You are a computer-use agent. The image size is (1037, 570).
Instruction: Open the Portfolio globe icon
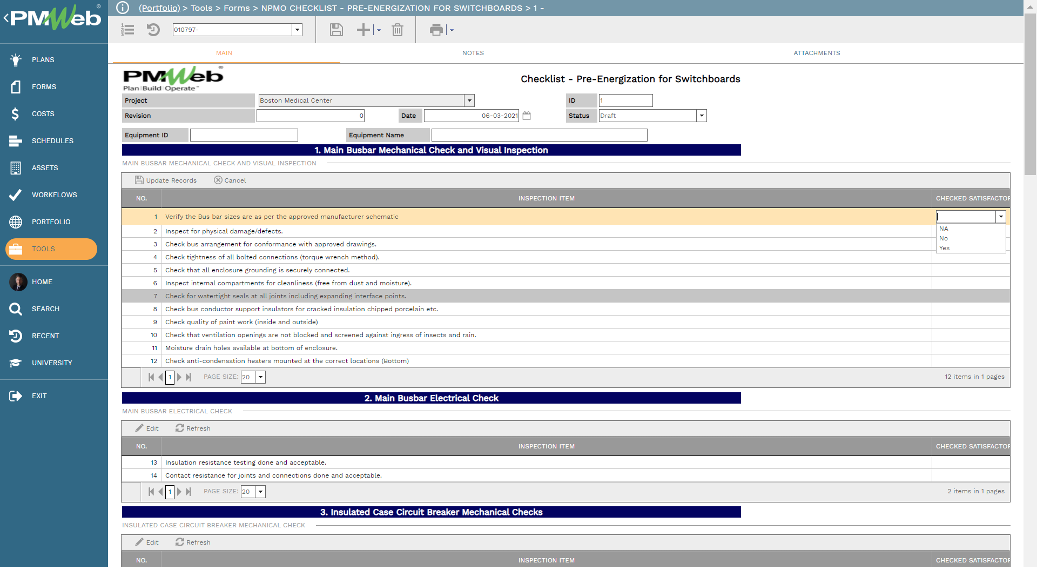point(16,222)
